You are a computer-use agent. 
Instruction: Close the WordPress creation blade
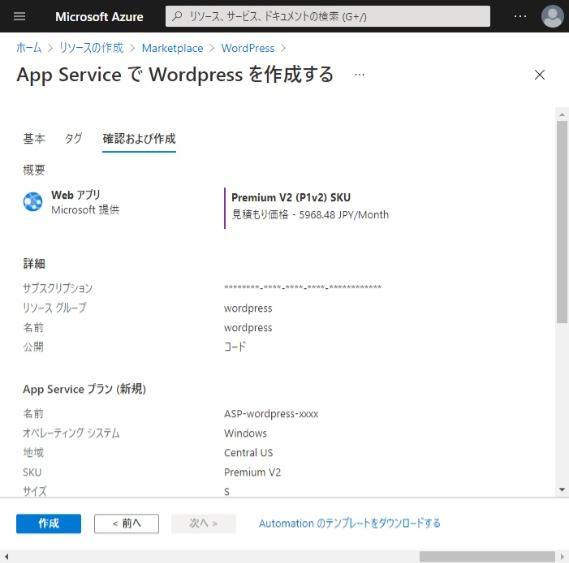click(540, 75)
